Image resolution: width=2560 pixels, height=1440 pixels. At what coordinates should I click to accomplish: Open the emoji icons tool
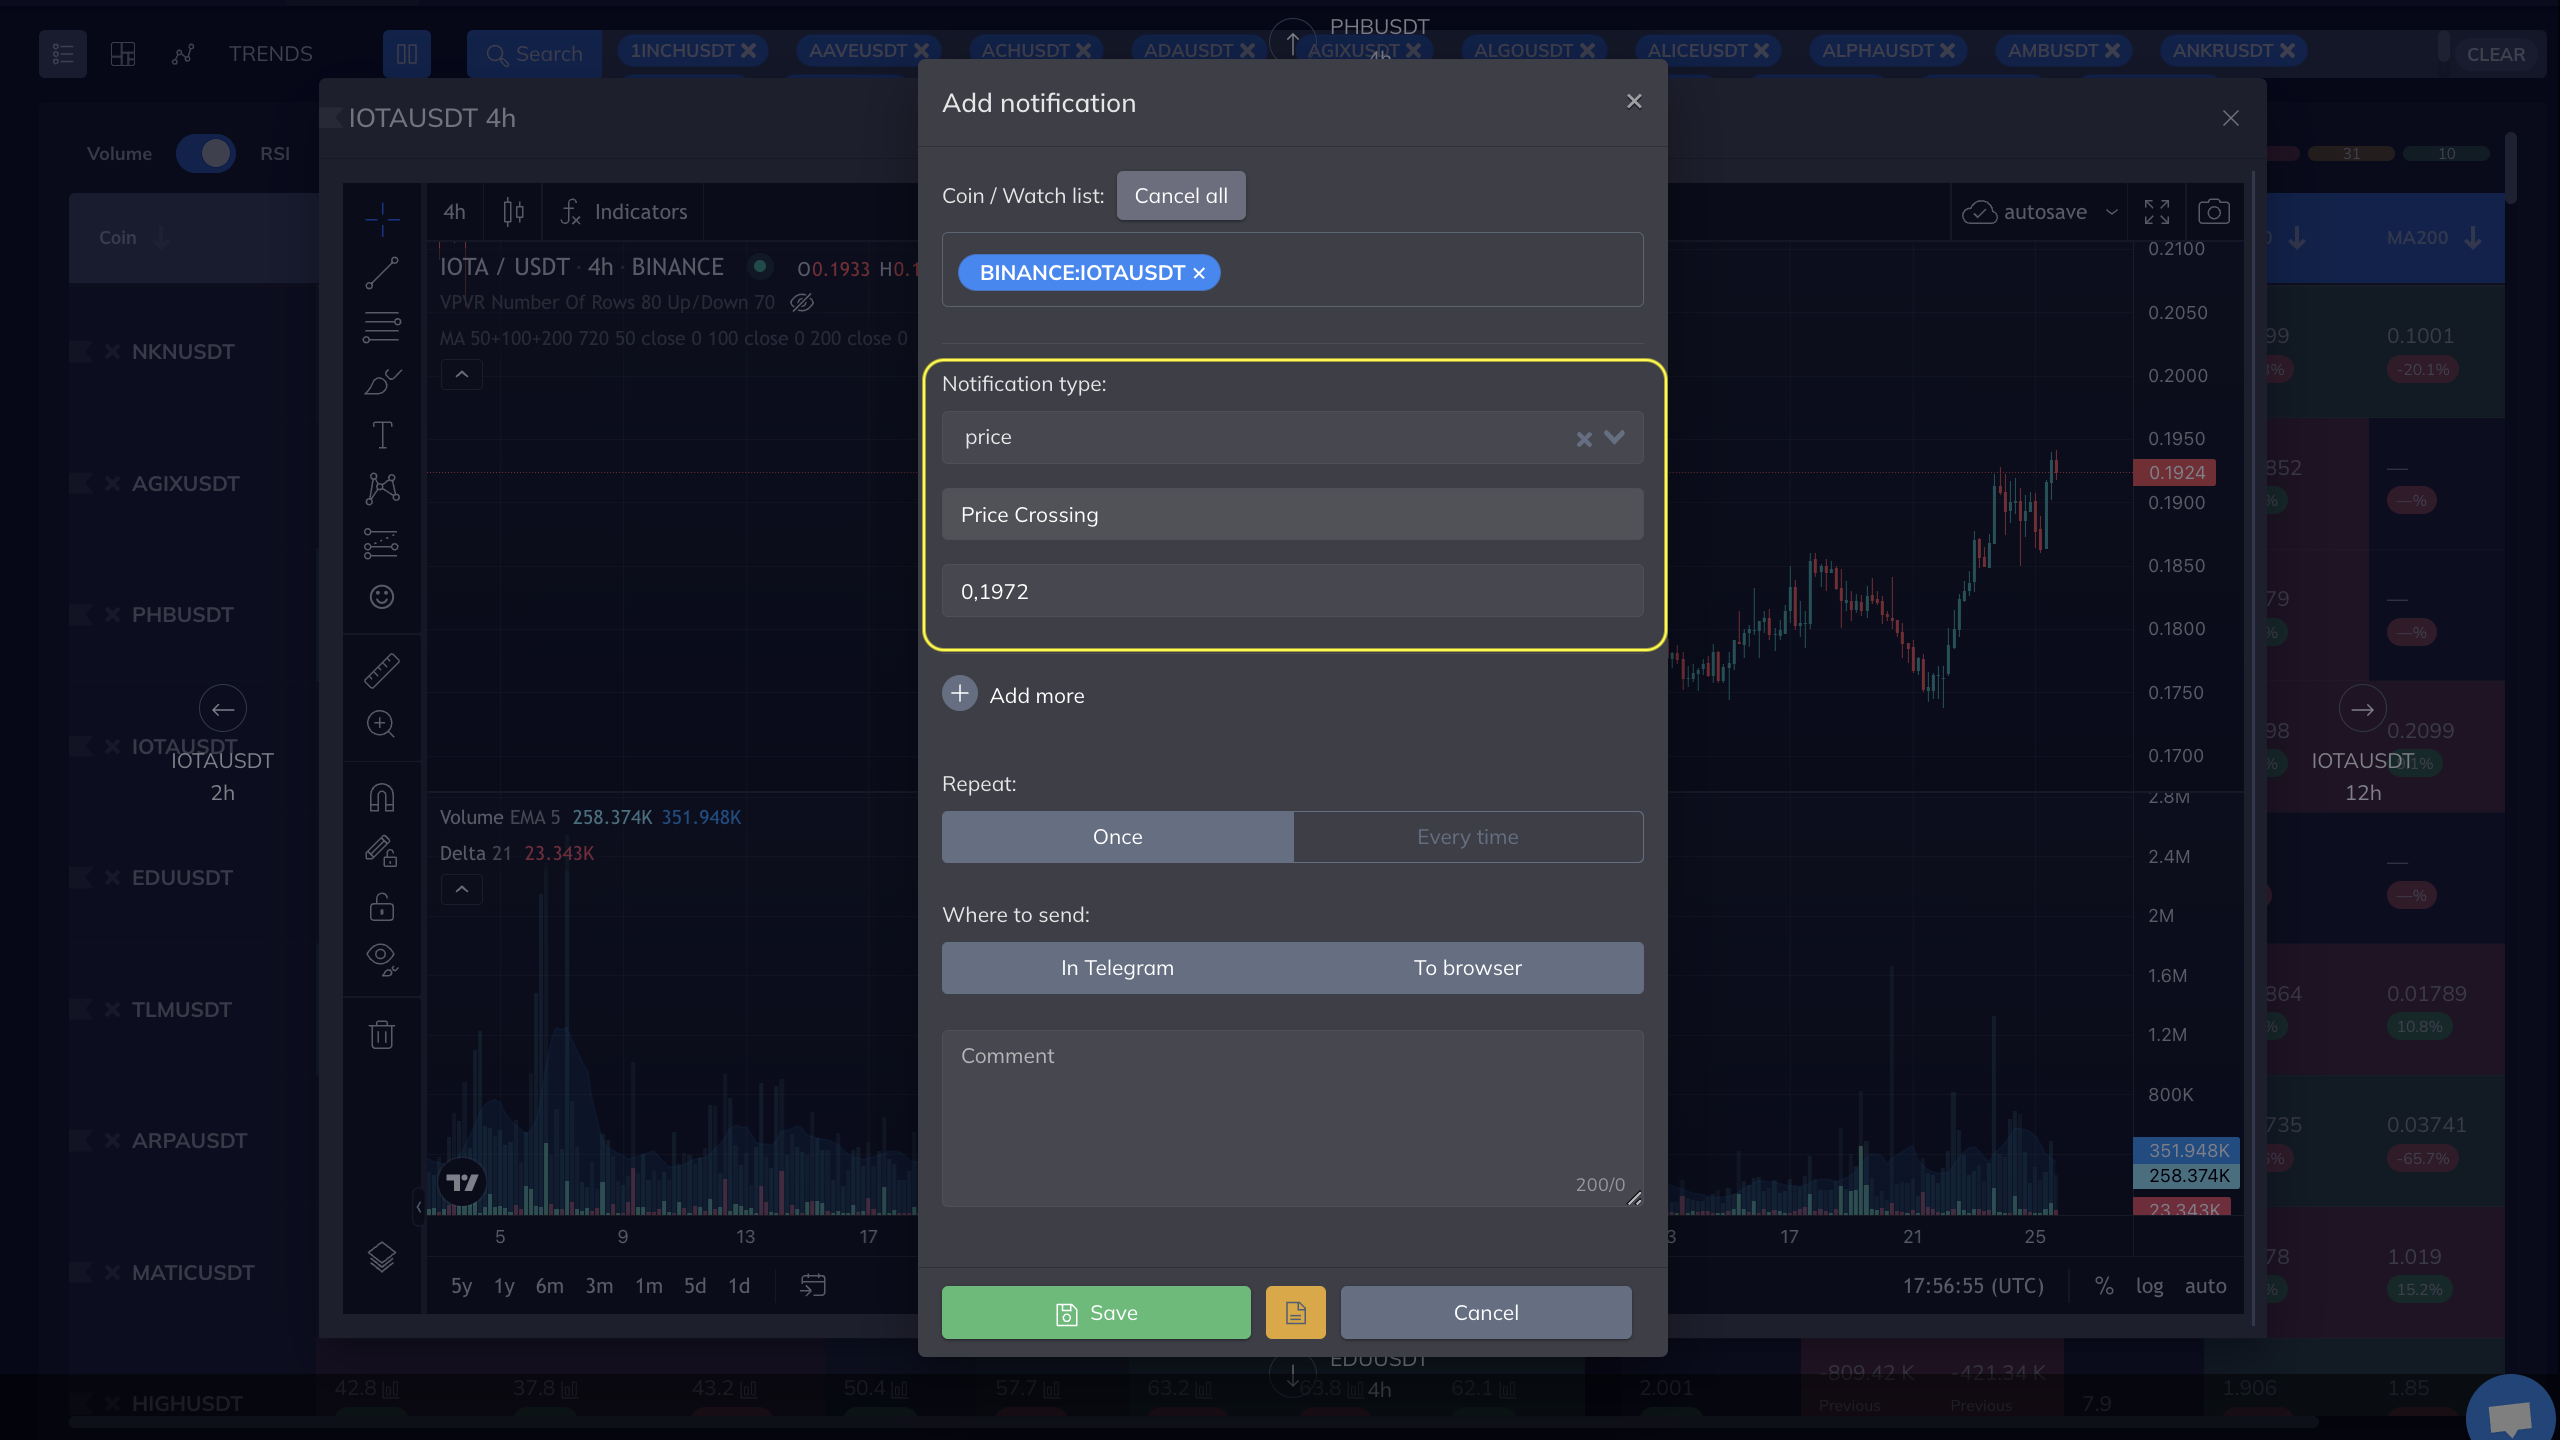(x=381, y=597)
